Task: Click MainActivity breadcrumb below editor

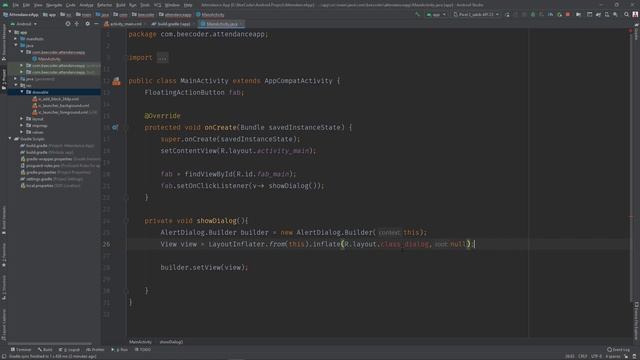Action: coord(140,342)
